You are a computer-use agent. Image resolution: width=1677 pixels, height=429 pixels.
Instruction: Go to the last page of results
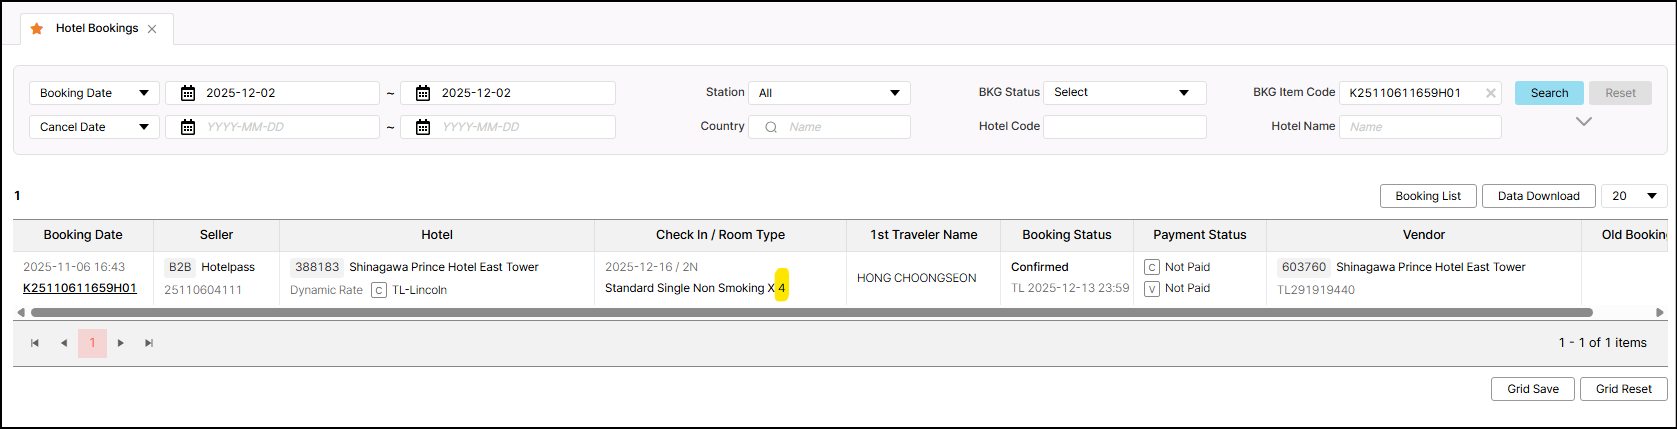[149, 343]
